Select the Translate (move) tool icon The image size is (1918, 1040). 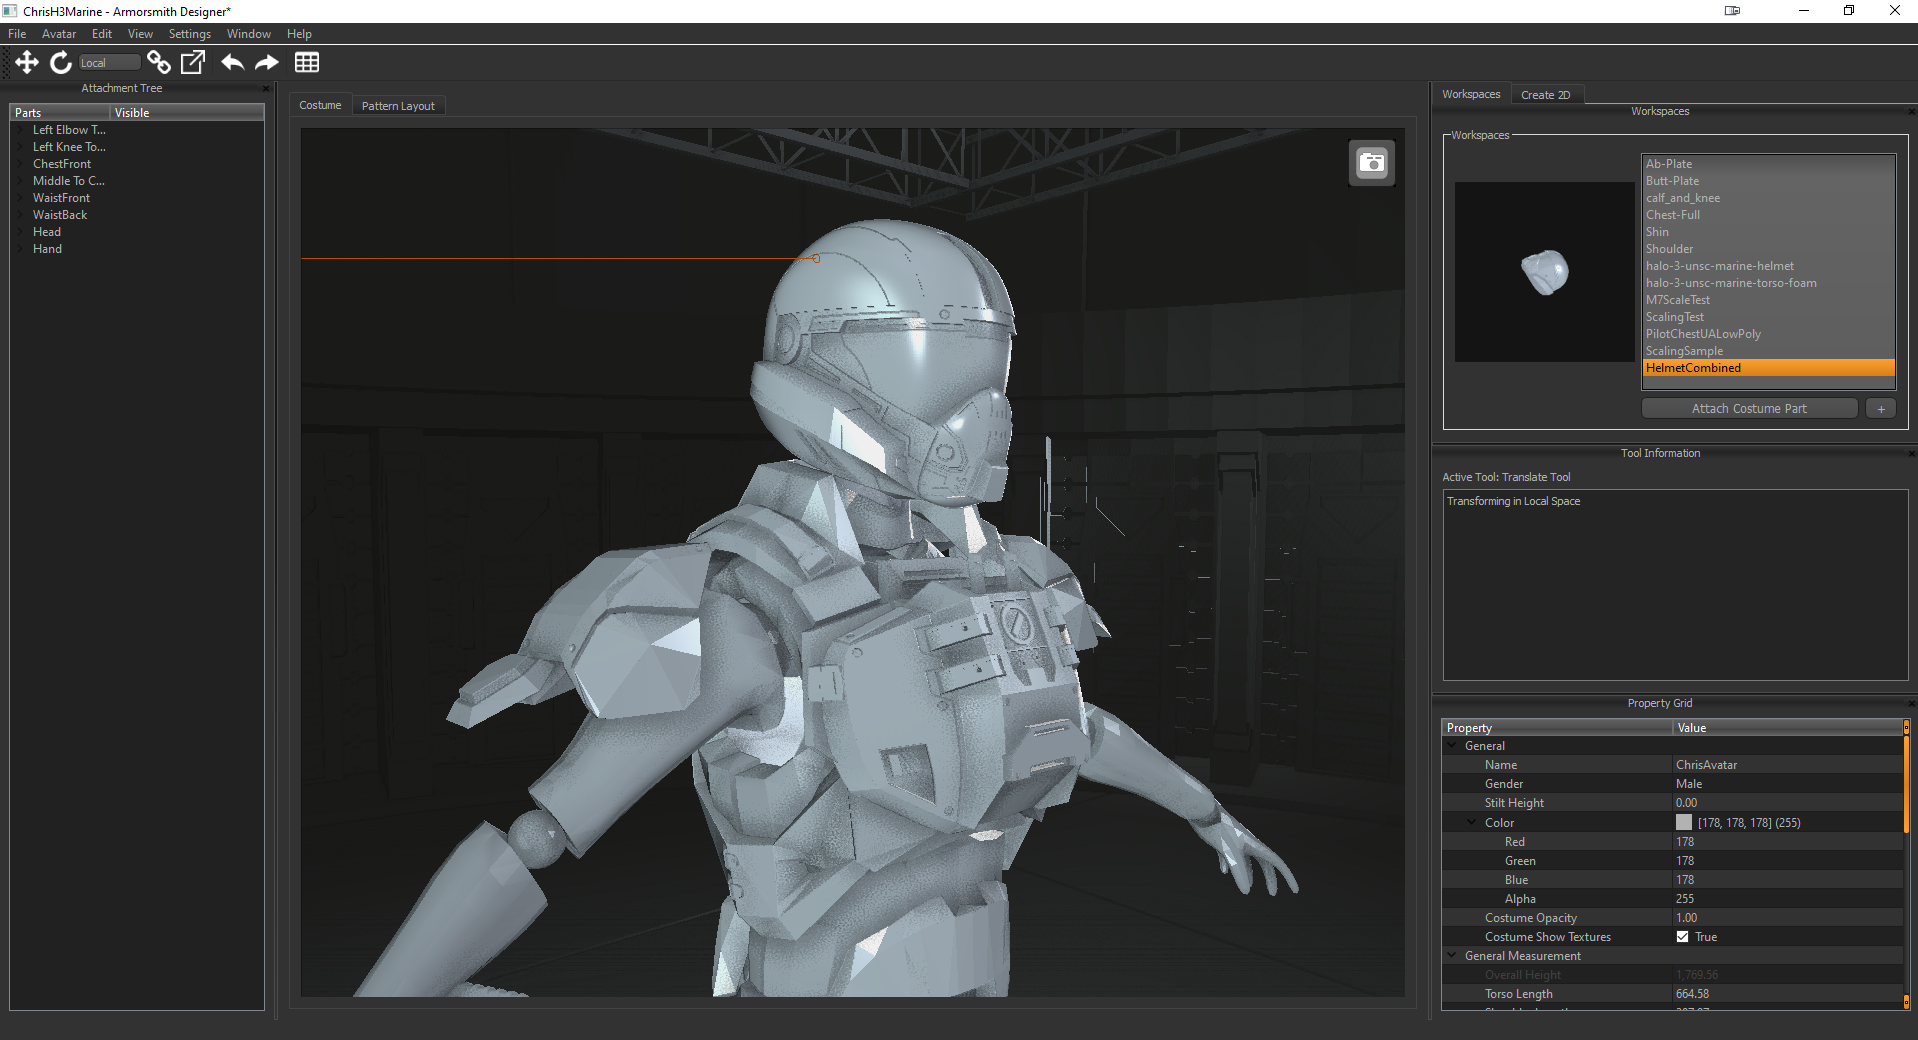27,62
